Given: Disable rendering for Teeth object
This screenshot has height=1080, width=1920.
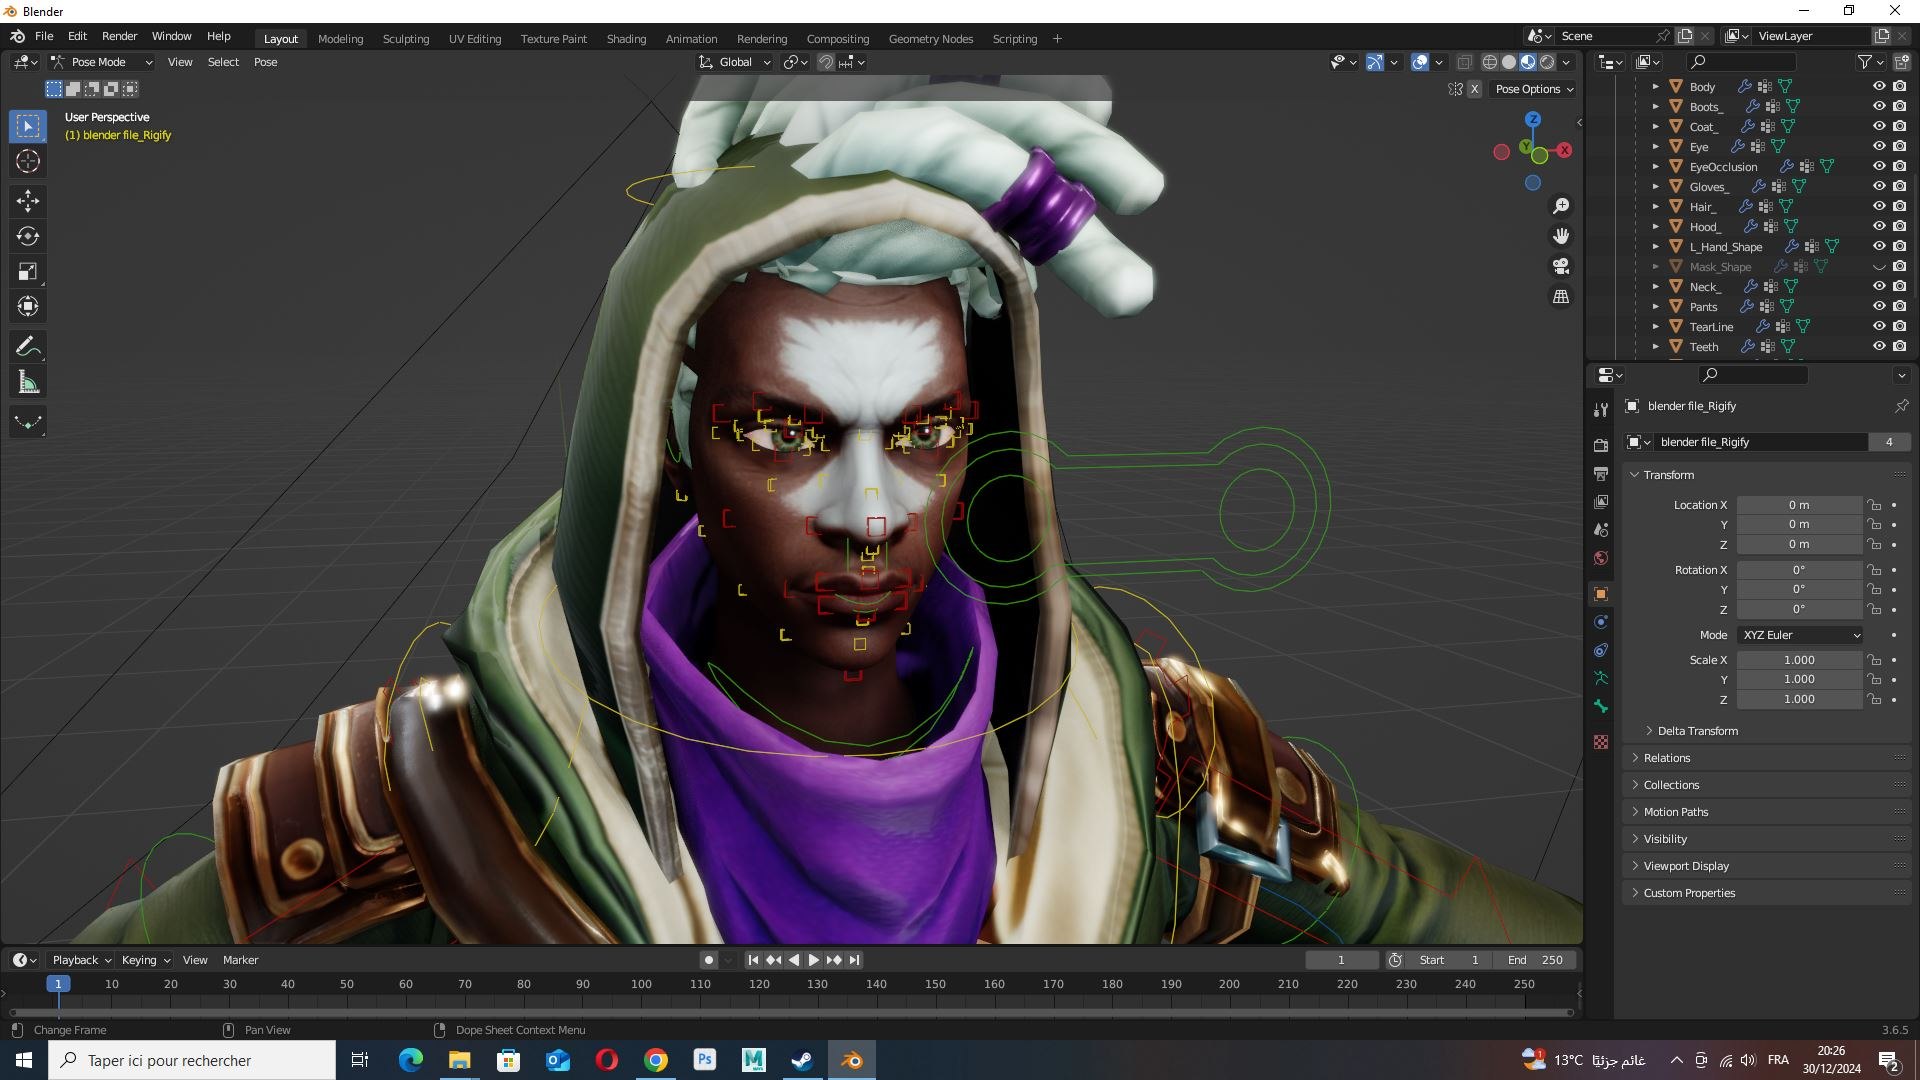Looking at the screenshot, I should pos(1900,347).
